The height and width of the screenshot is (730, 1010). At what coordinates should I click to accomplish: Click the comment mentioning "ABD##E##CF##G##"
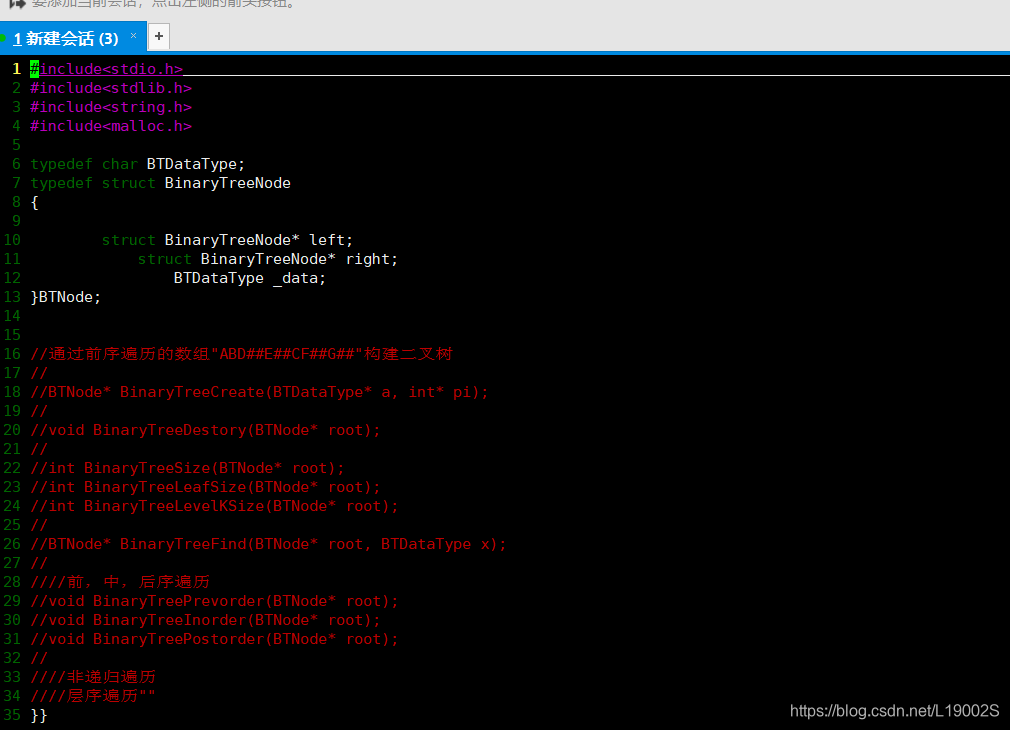pos(242,354)
